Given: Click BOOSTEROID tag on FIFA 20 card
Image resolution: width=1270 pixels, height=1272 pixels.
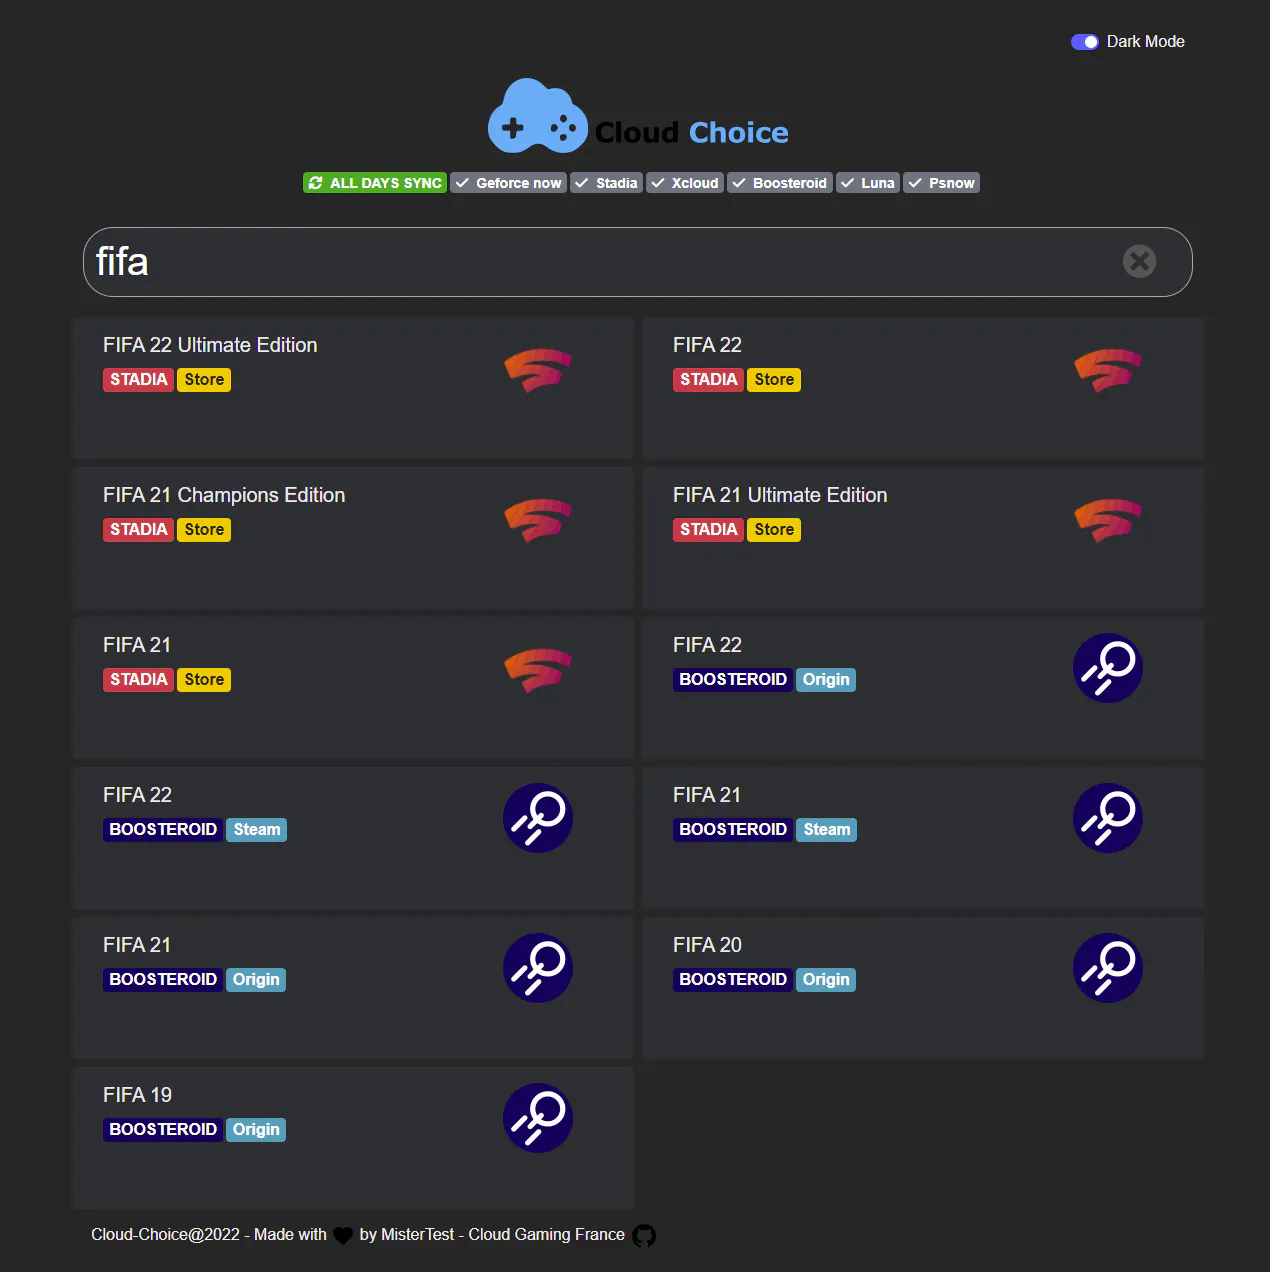Looking at the screenshot, I should click(x=733, y=980).
